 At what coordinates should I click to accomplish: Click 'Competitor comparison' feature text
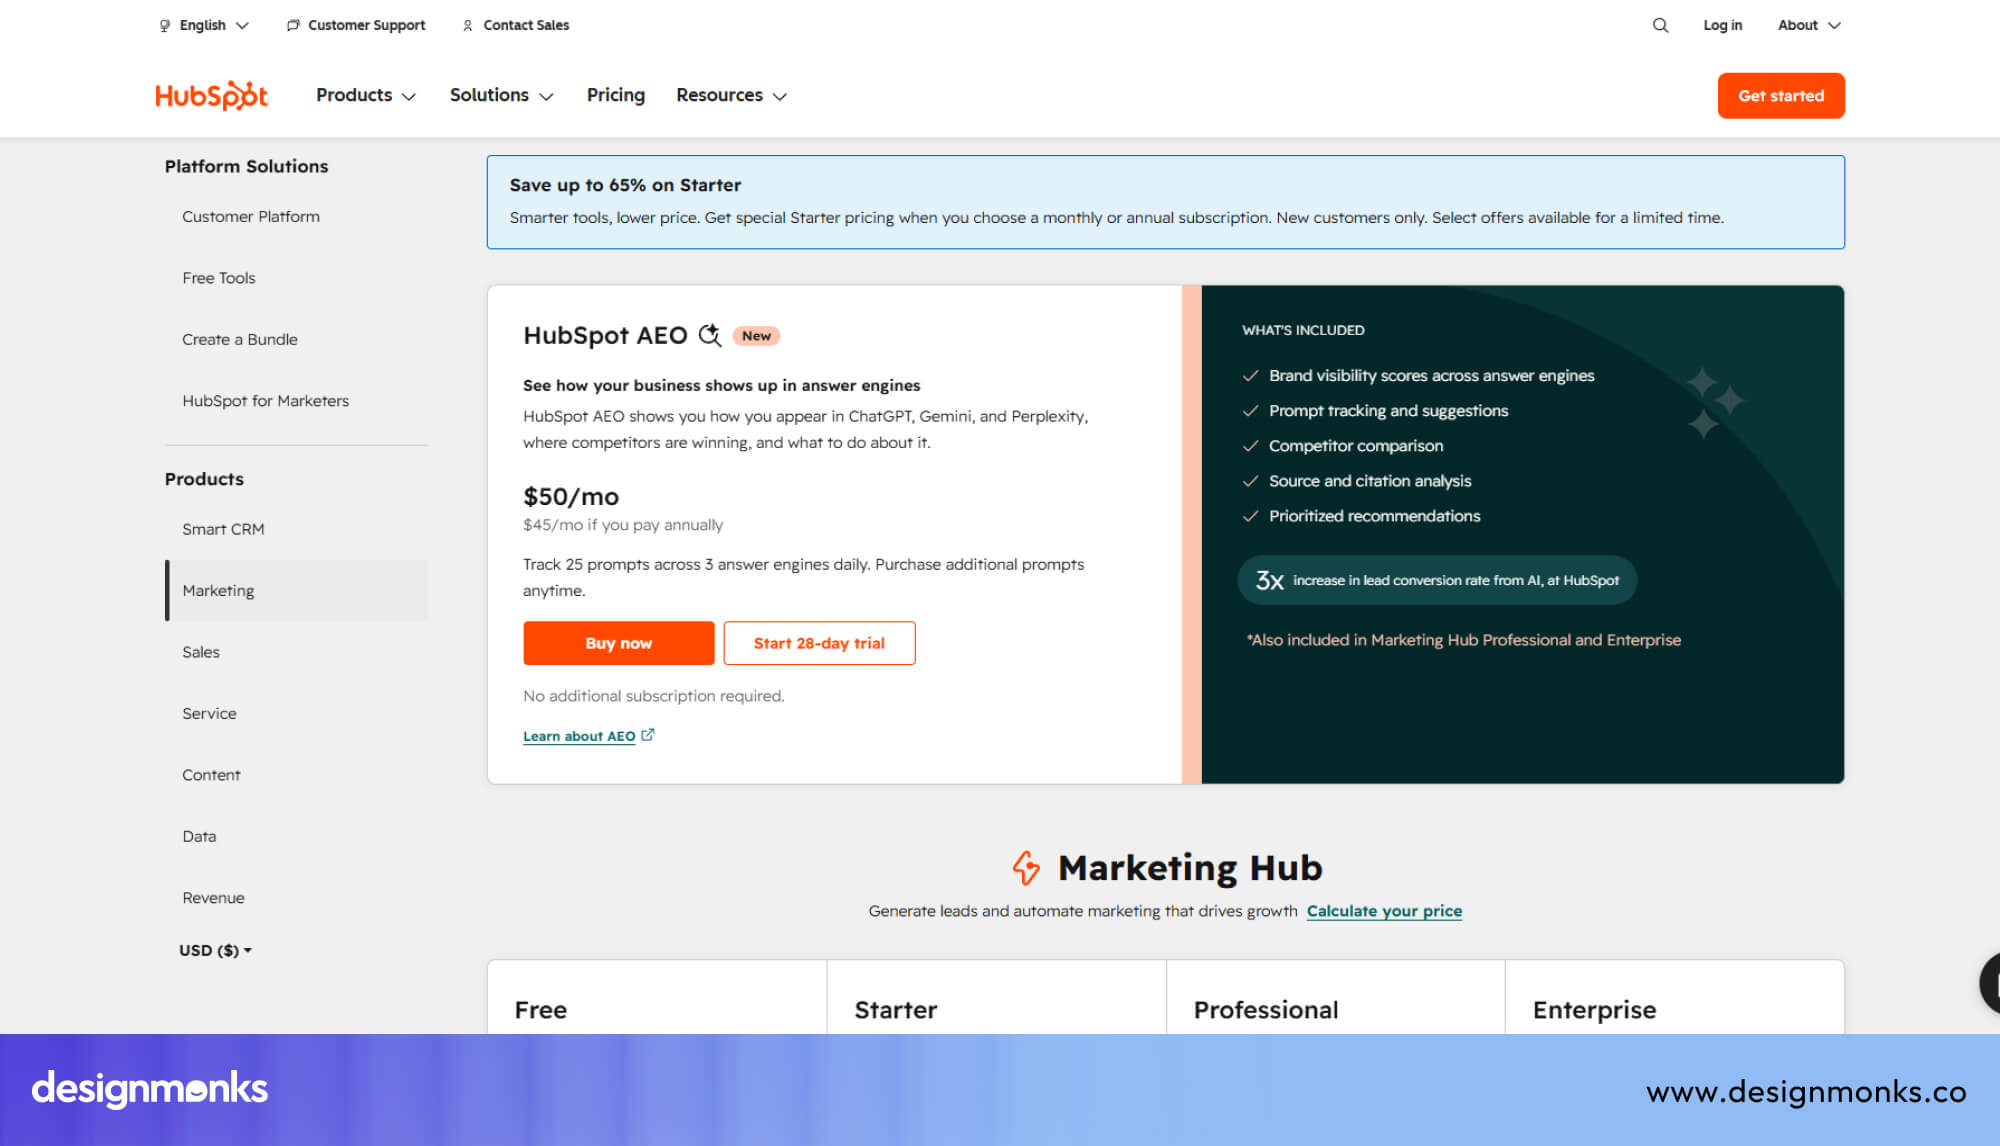[x=1355, y=446]
